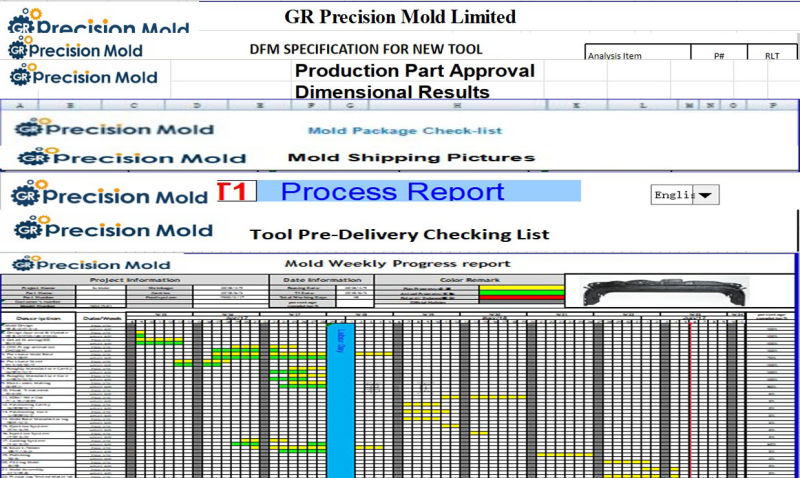The image size is (800, 478).
Task: Click the Production Part Approval heading
Action: tap(415, 71)
